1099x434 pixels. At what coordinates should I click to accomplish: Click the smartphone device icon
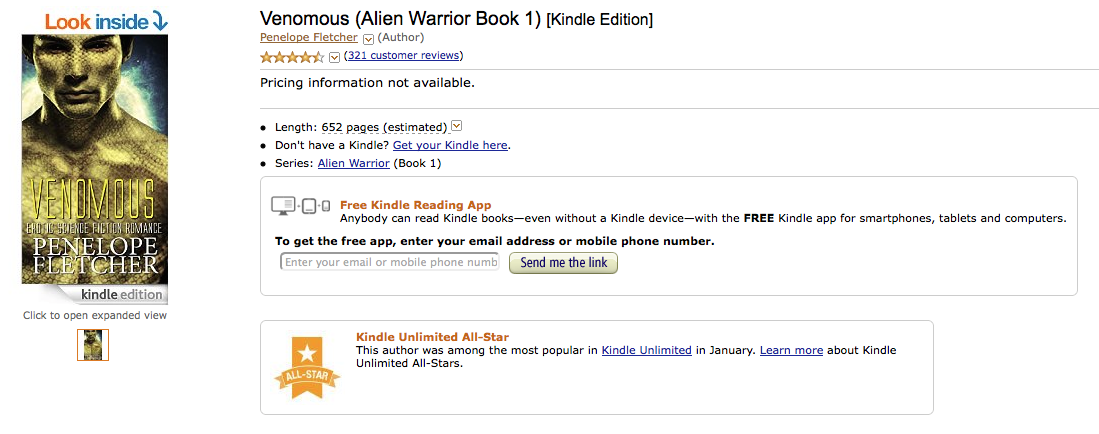coord(325,207)
